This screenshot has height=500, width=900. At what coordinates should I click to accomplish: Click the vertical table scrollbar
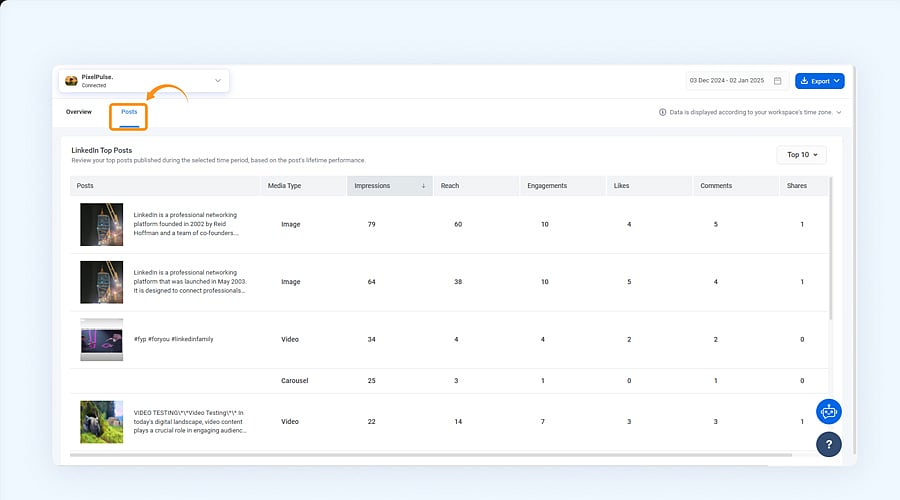coord(831,249)
